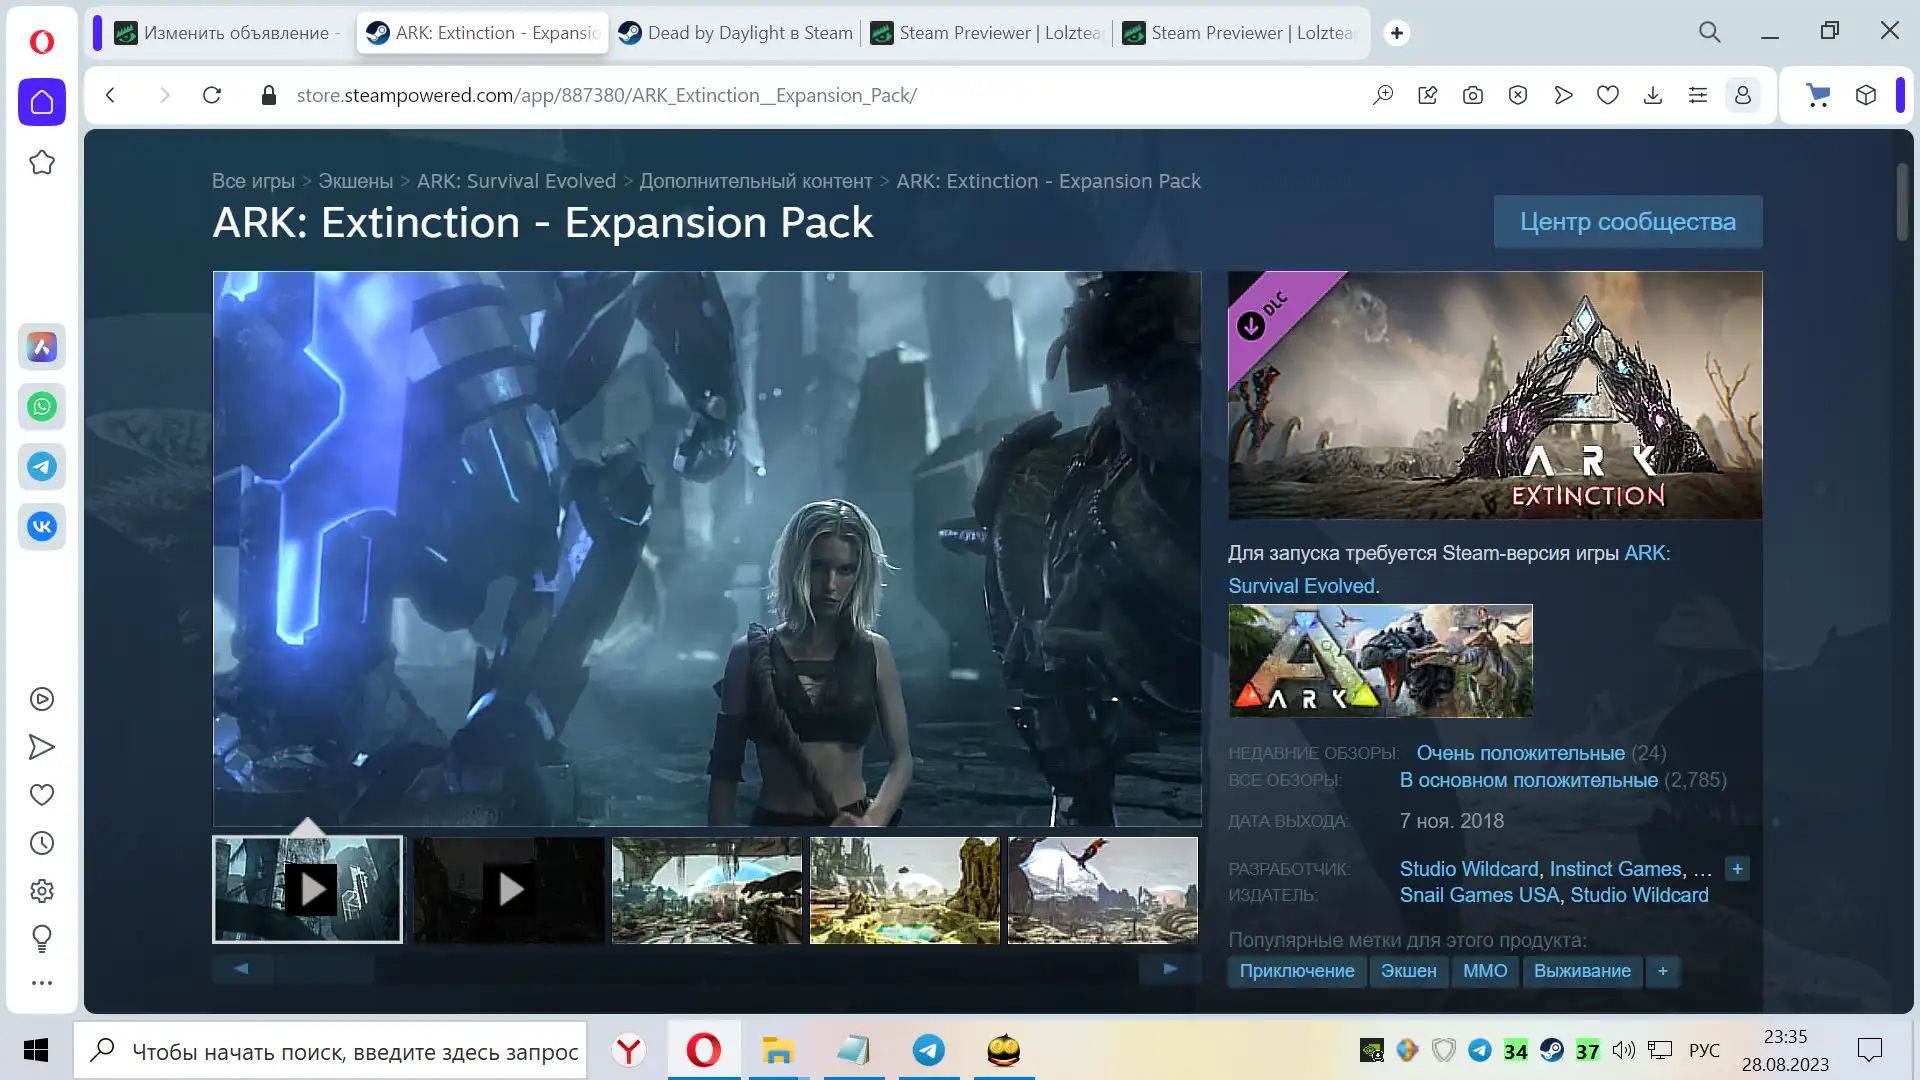This screenshot has width=1920, height=1080.
Task: Click page vertical scrollbar thumb
Action: click(1902, 201)
